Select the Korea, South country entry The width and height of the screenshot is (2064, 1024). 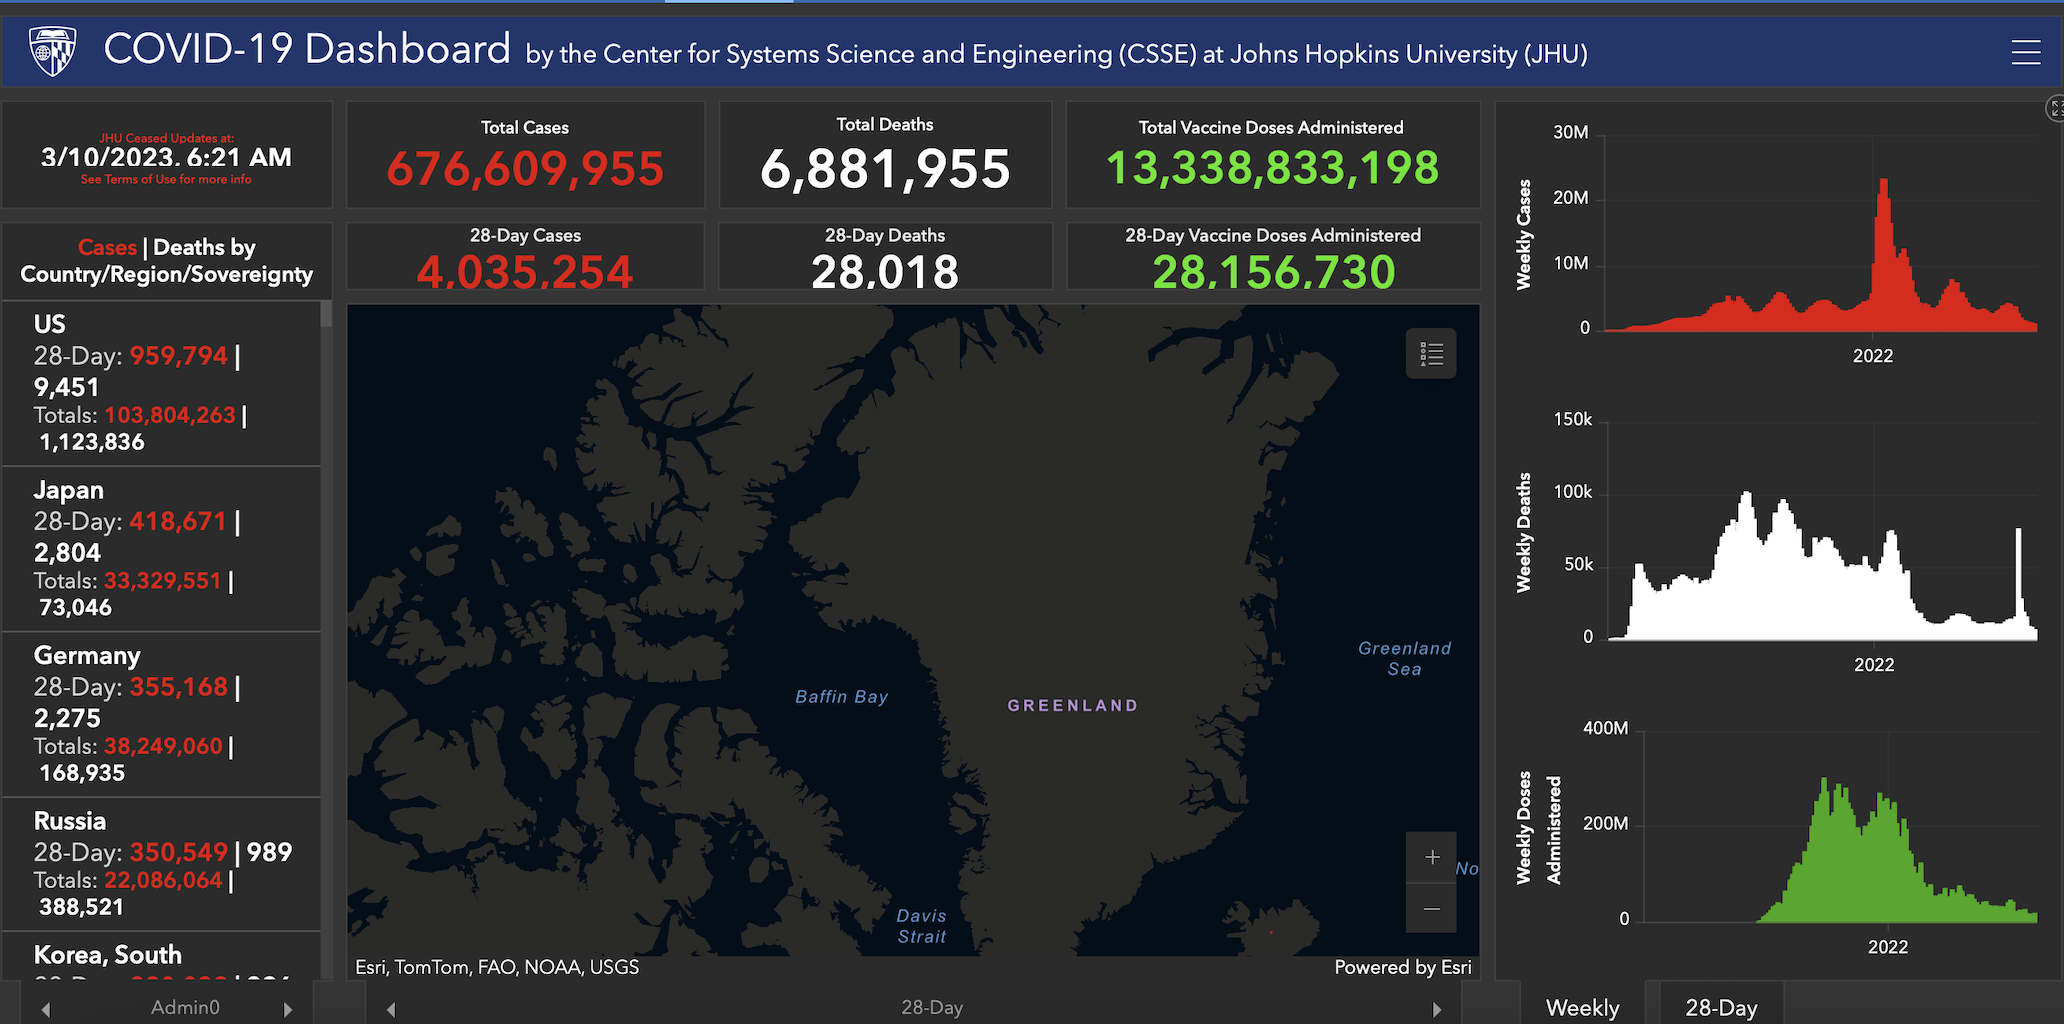161,956
